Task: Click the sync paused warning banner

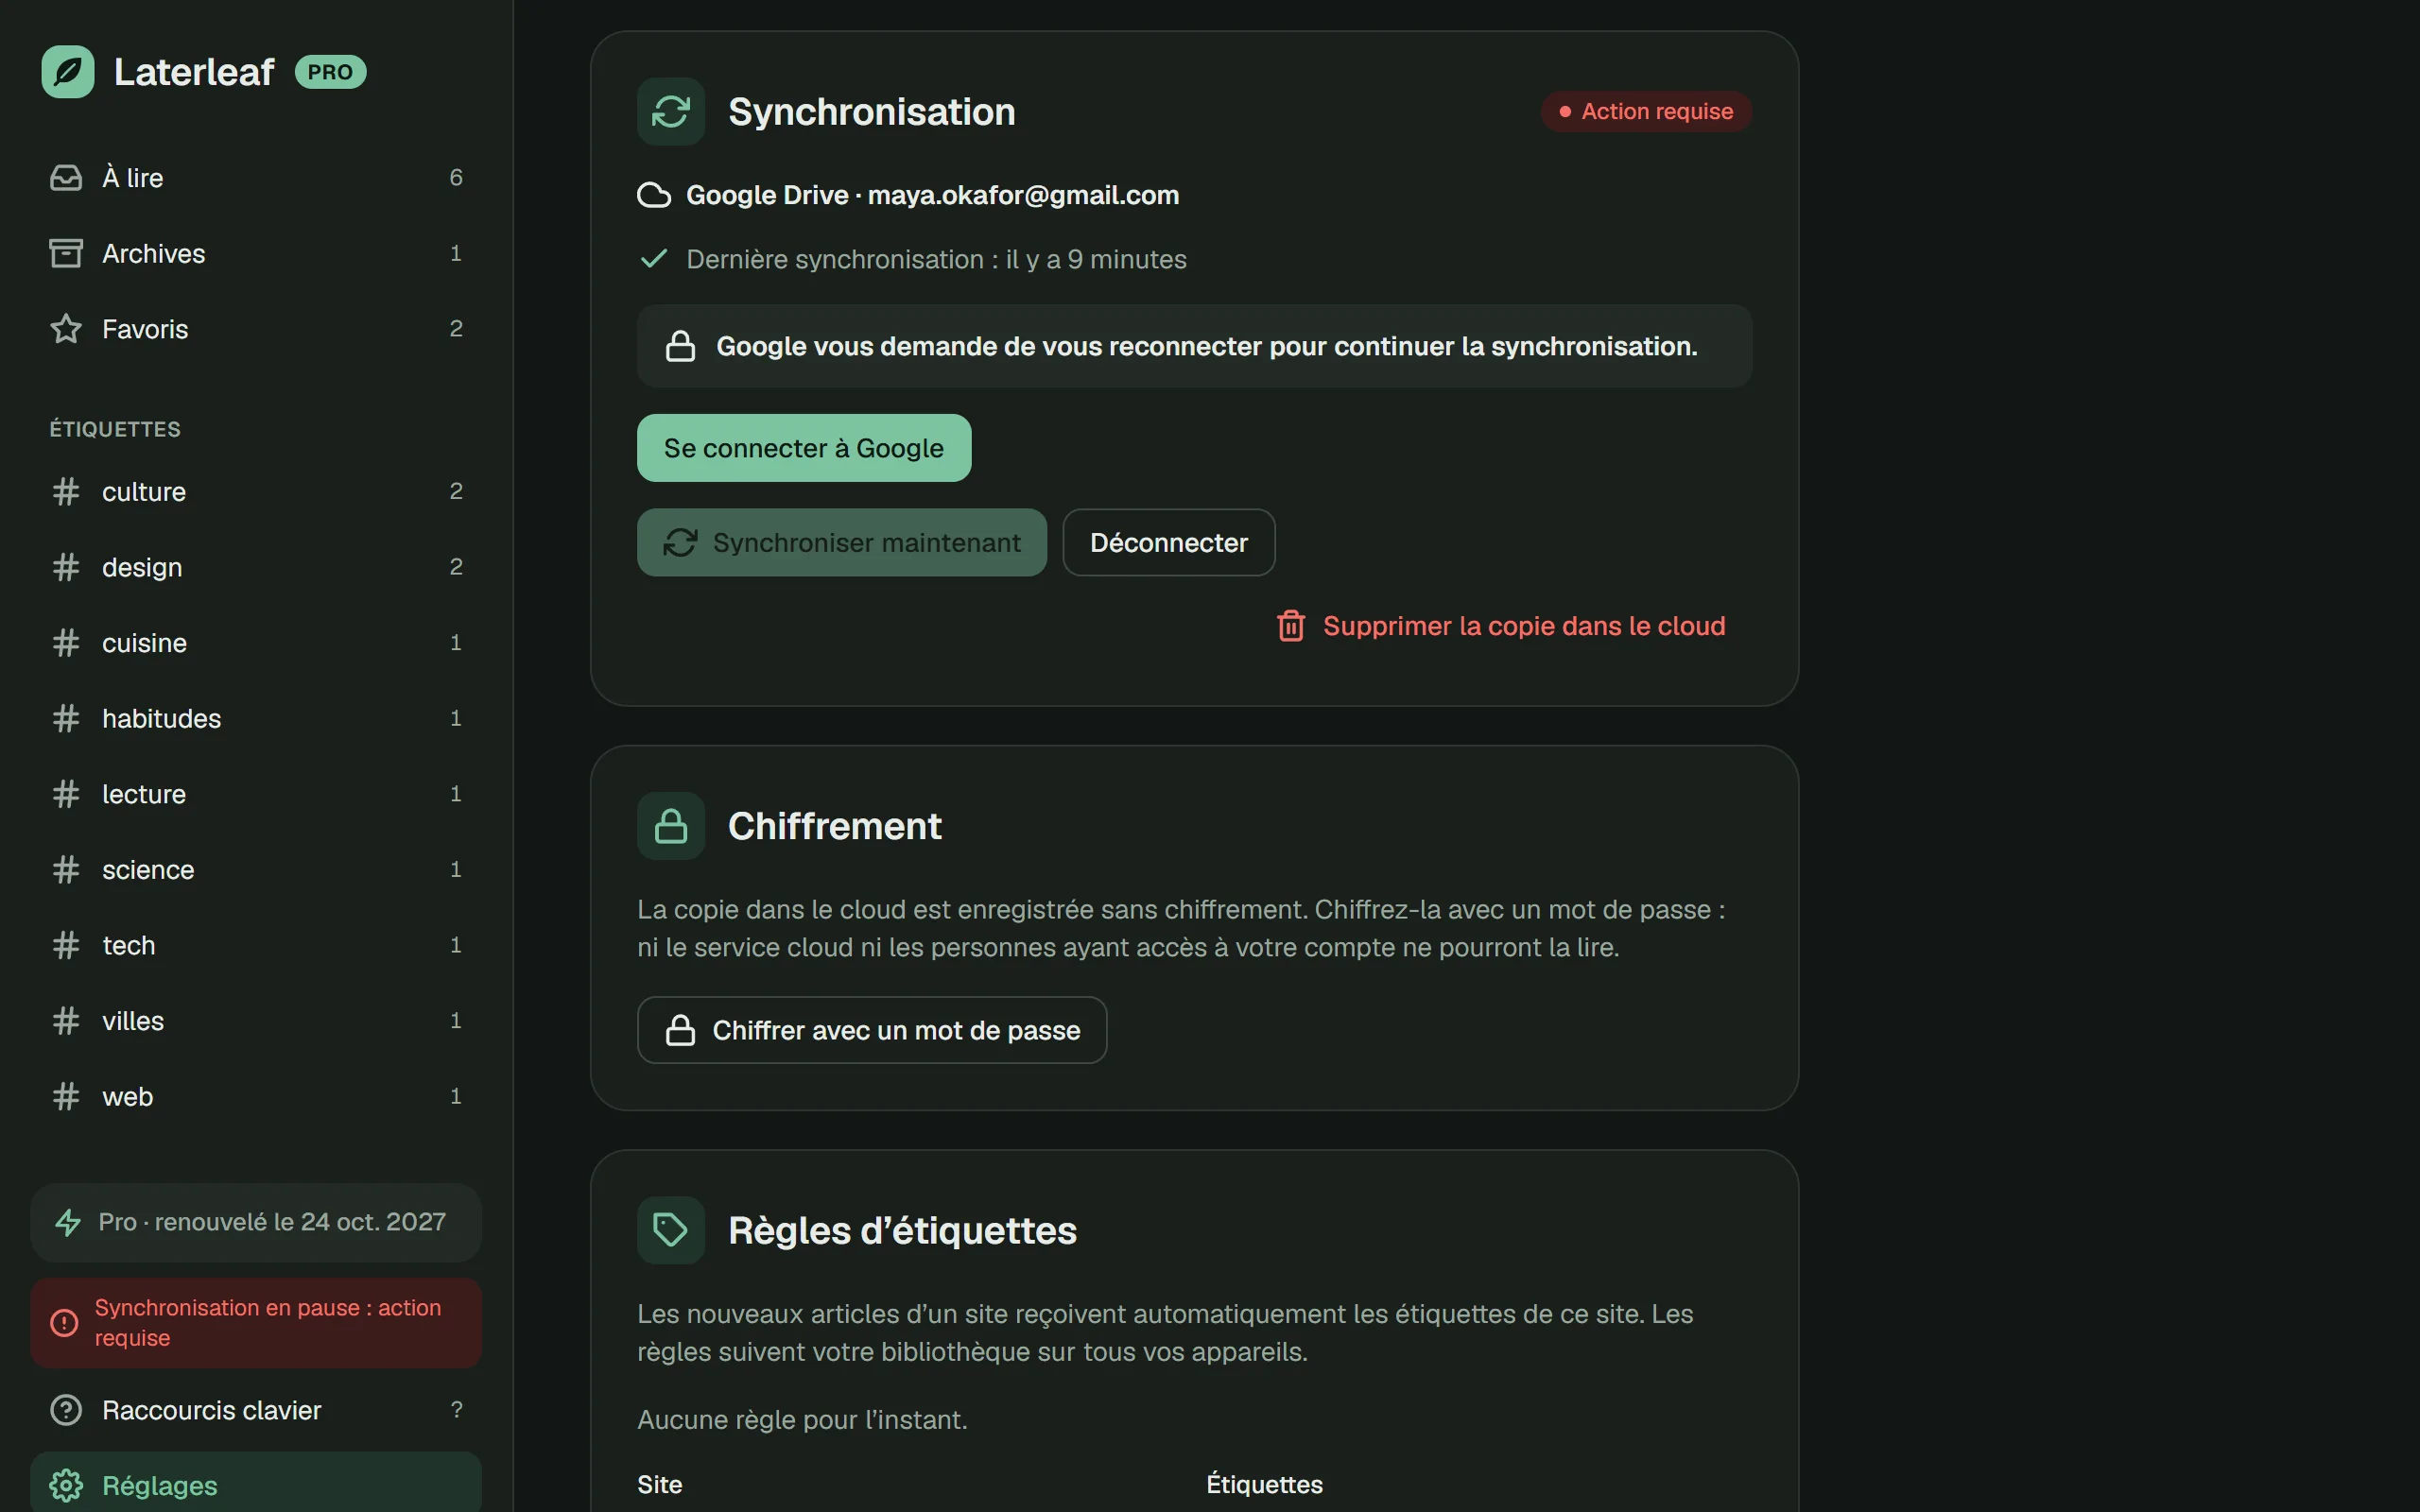Action: pyautogui.click(x=256, y=1322)
